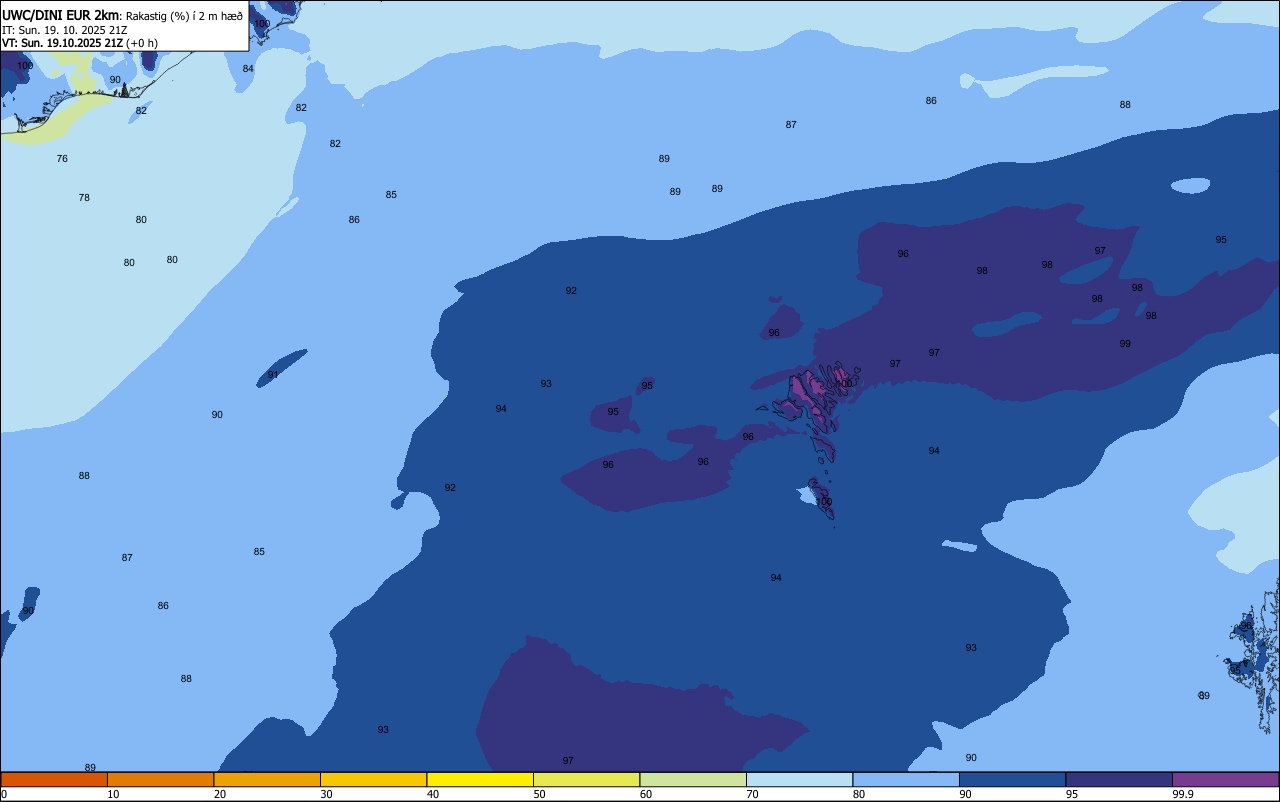Viewport: 1280px width, 802px height.
Task: Click the title text 'UWC/DINI EUR 2km'
Action: [x=60, y=15]
